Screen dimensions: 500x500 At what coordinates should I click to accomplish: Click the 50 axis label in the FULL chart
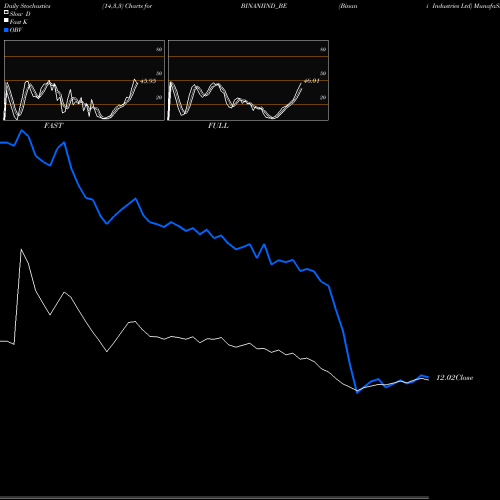click(323, 73)
